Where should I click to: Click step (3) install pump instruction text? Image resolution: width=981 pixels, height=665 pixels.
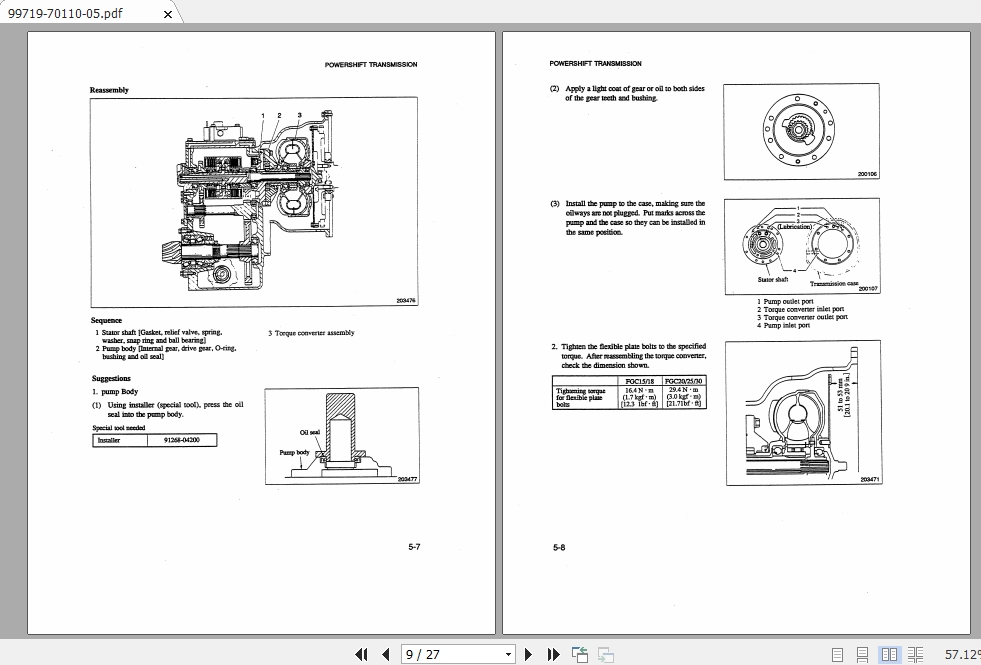point(628,218)
